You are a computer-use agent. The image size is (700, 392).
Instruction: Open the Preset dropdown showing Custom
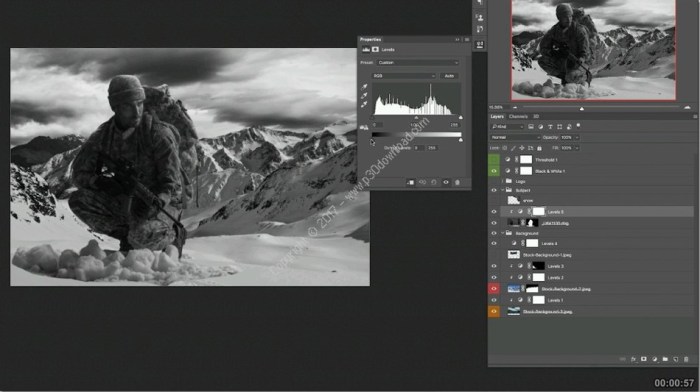pos(418,63)
